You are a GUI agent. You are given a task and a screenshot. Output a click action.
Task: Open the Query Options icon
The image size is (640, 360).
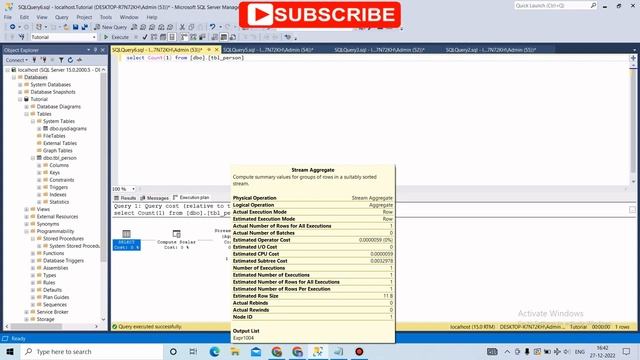tap(163, 37)
